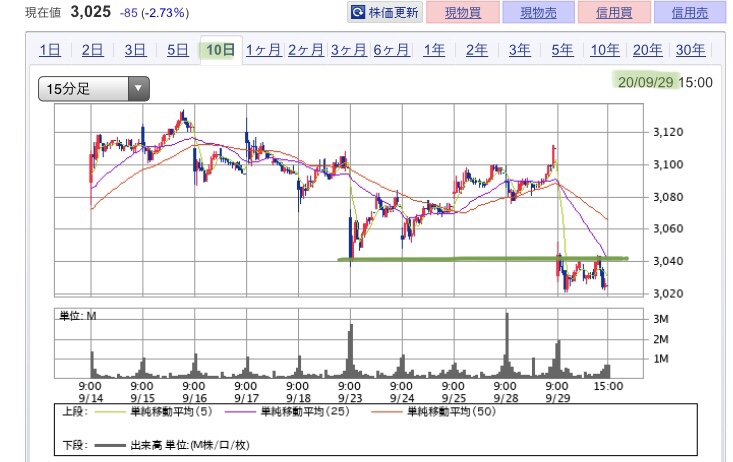
Task: Switch chart to 10年 range
Action: click(x=605, y=50)
